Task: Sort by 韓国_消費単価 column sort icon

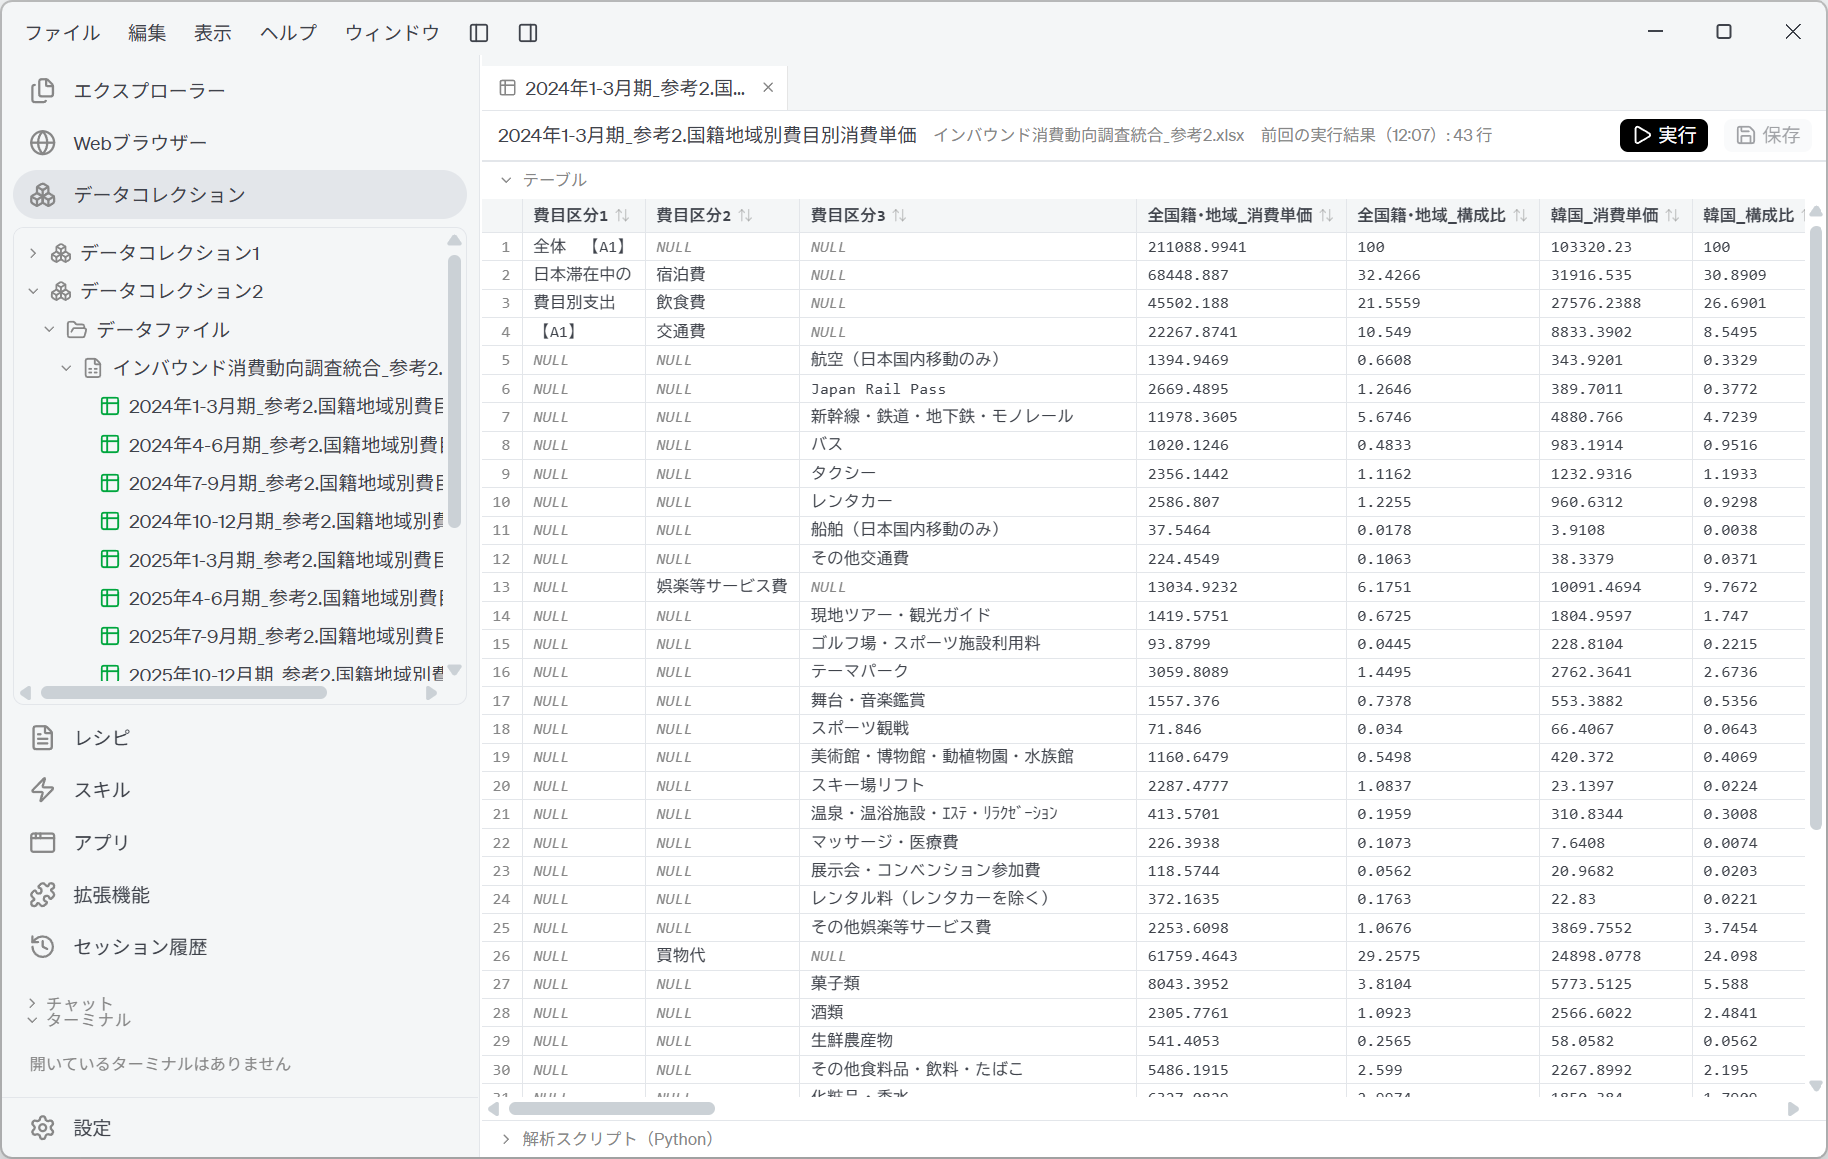Action: pos(1673,216)
